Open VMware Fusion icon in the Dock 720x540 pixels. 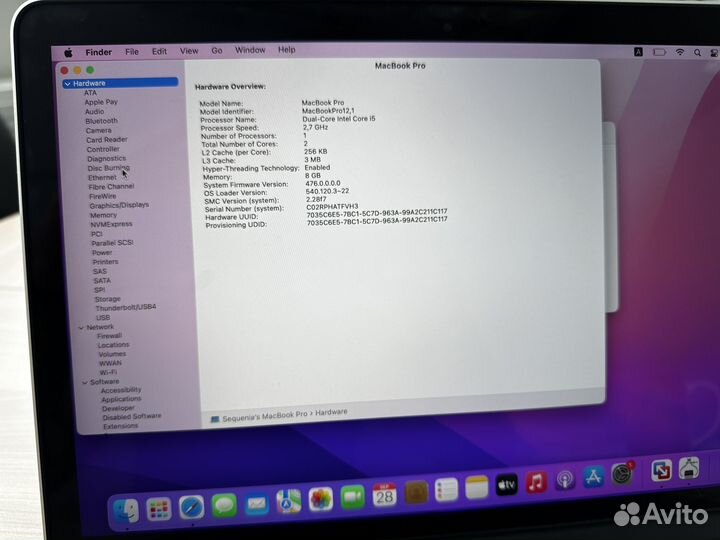(662, 470)
